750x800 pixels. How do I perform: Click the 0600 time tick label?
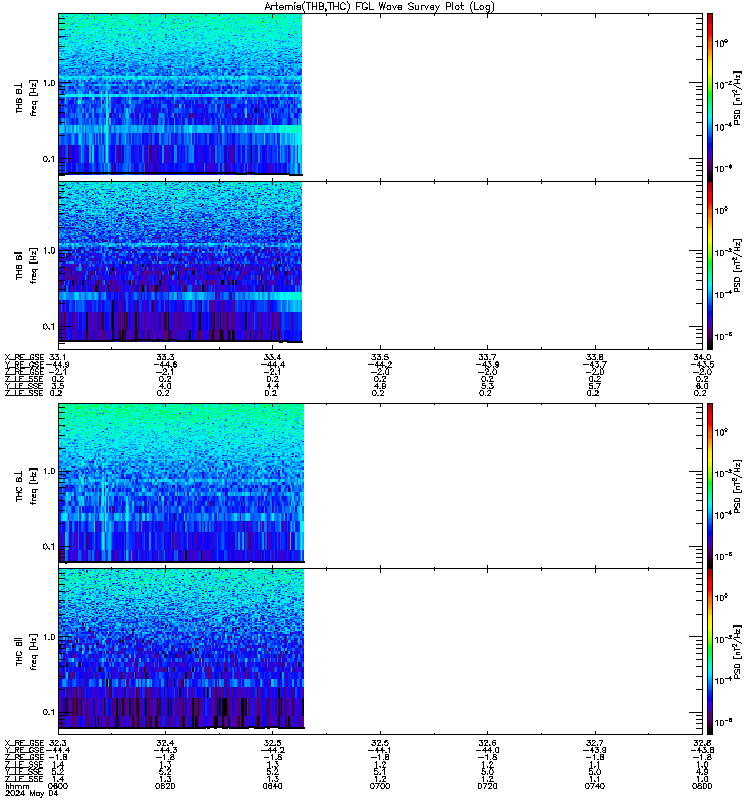(58, 786)
